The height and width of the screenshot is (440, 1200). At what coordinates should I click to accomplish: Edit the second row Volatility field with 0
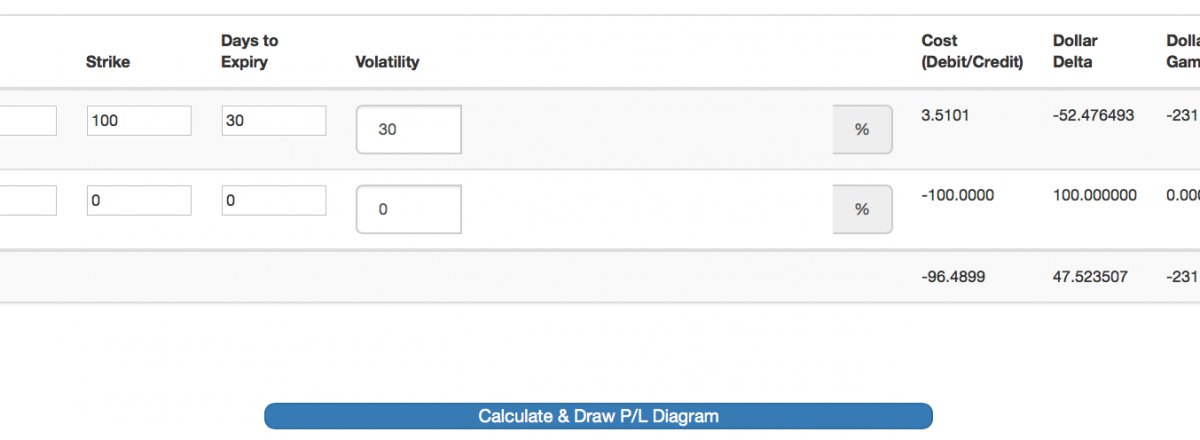(408, 210)
